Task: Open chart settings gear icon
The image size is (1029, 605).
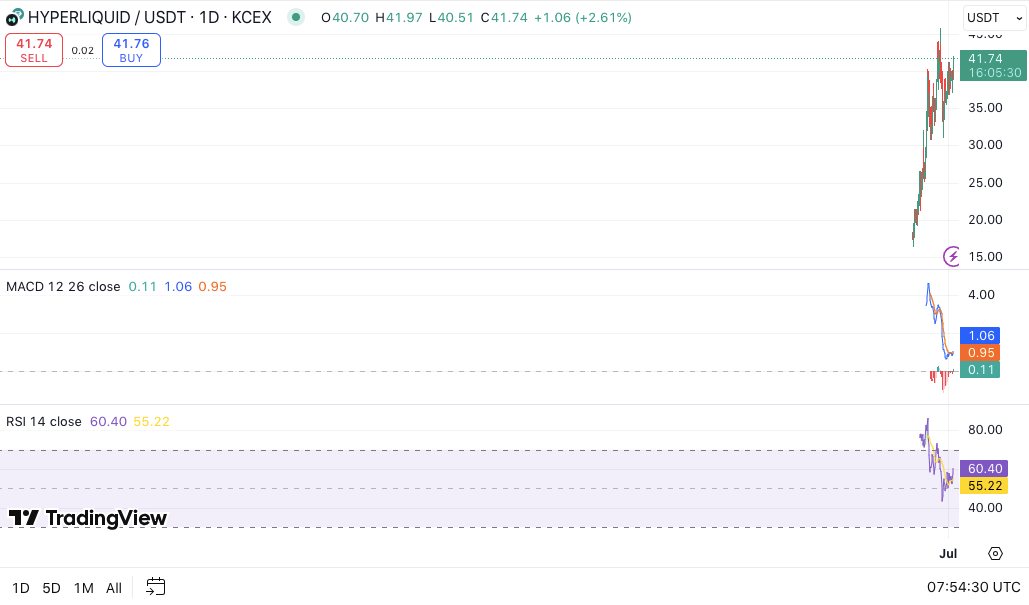Action: coord(995,553)
